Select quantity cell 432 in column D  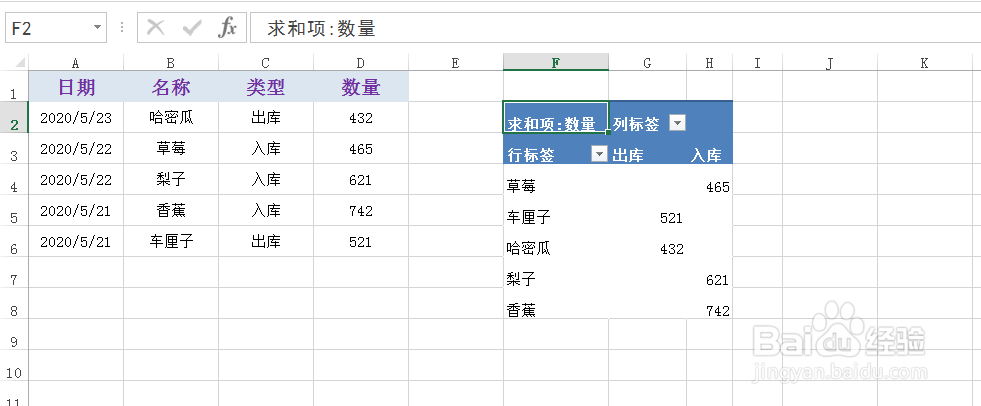tap(361, 118)
